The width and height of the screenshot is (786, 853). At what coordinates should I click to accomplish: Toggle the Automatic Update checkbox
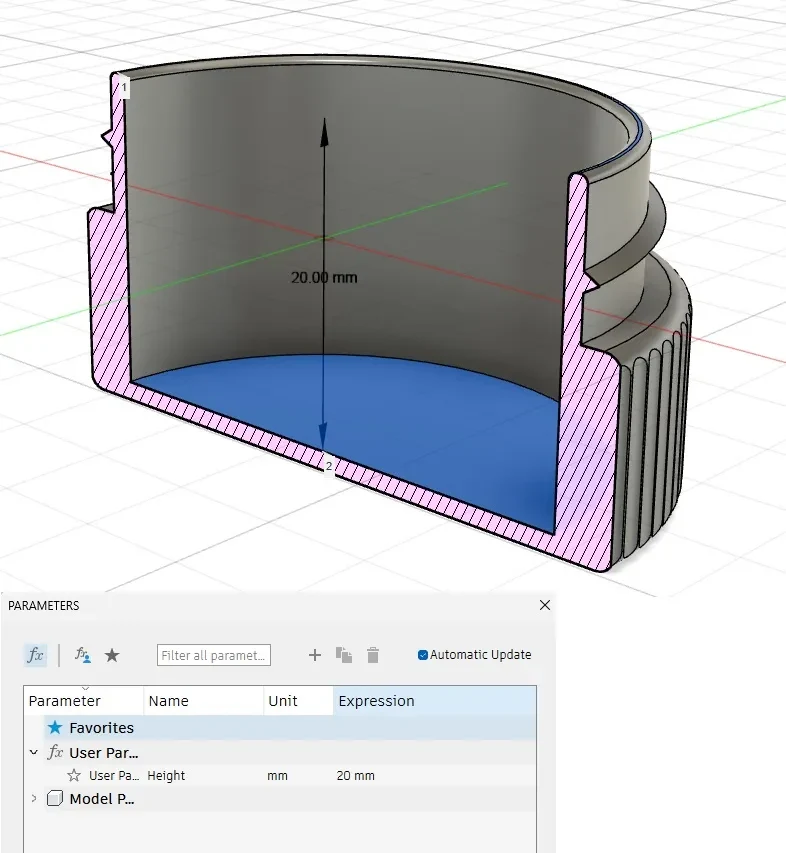click(423, 654)
